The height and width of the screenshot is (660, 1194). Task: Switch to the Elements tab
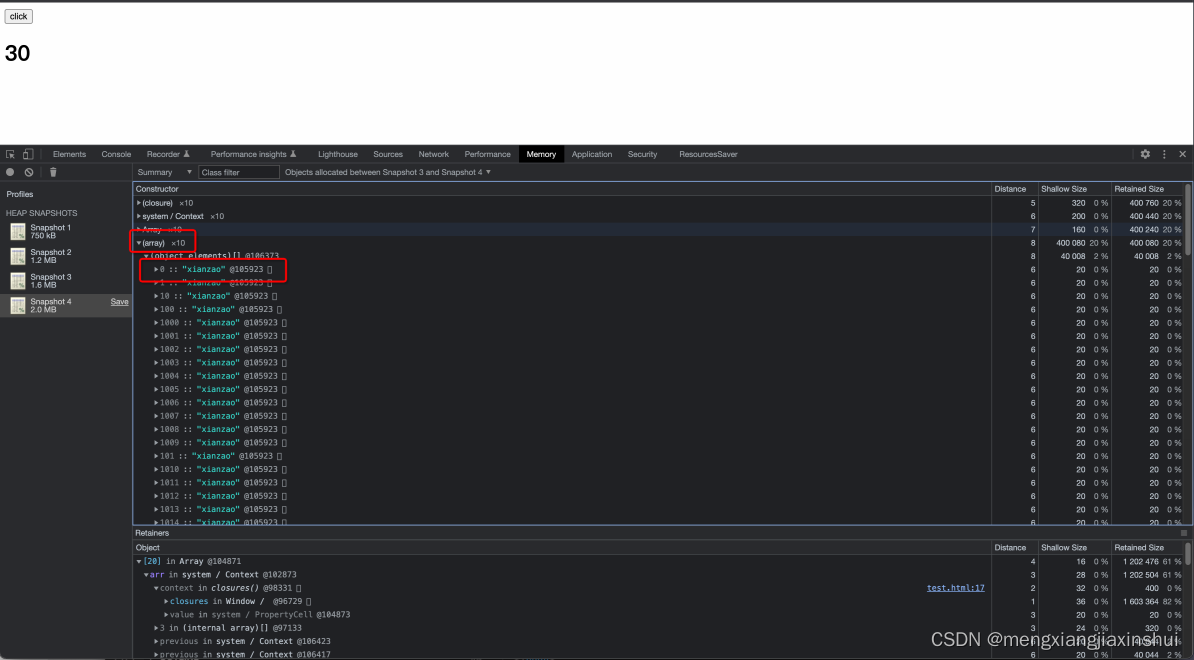(x=69, y=154)
